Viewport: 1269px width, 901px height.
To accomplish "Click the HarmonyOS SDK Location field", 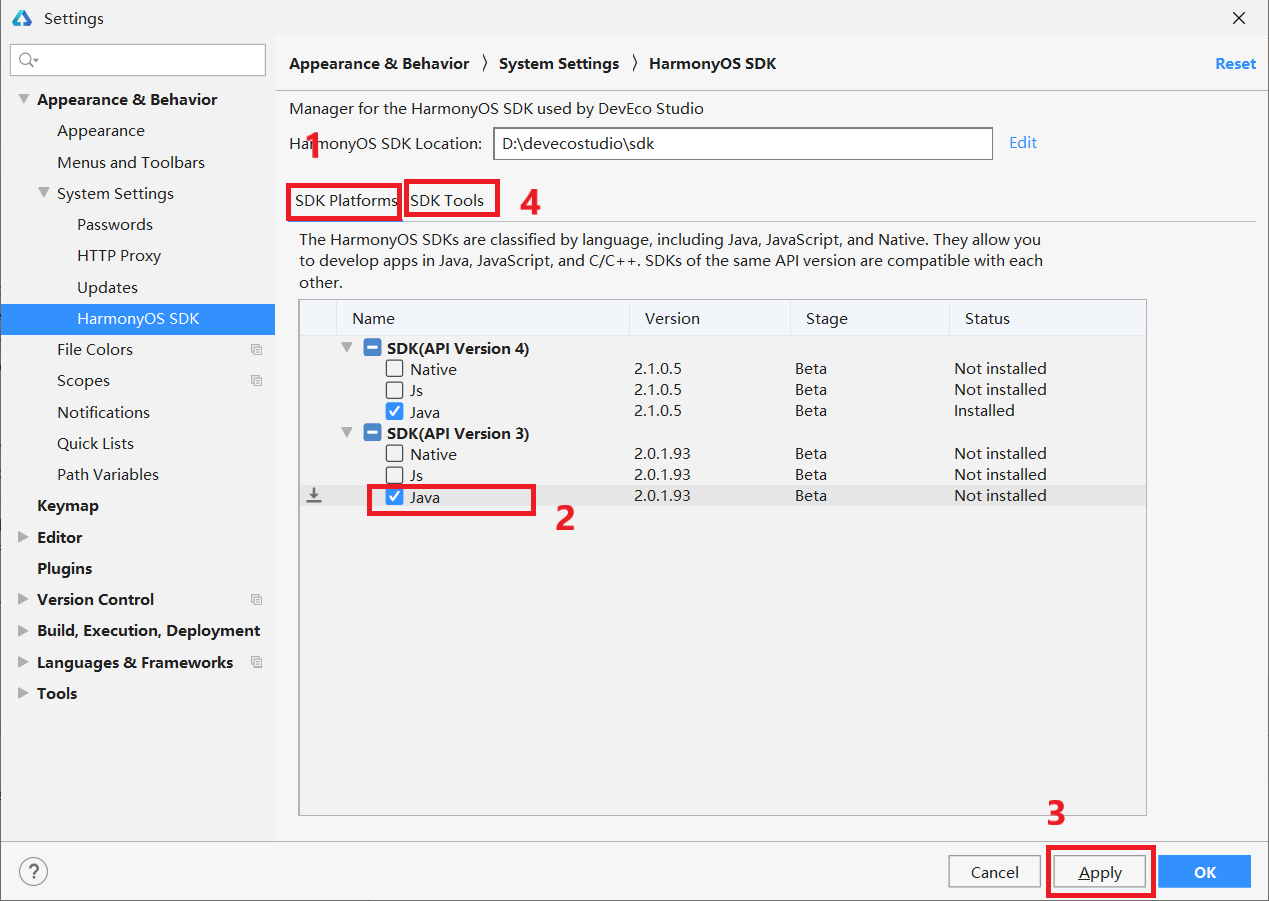I will pyautogui.click(x=743, y=143).
